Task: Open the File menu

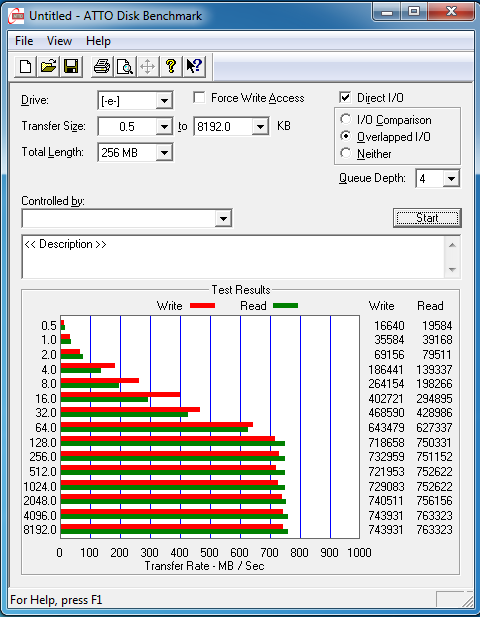Action: (24, 41)
